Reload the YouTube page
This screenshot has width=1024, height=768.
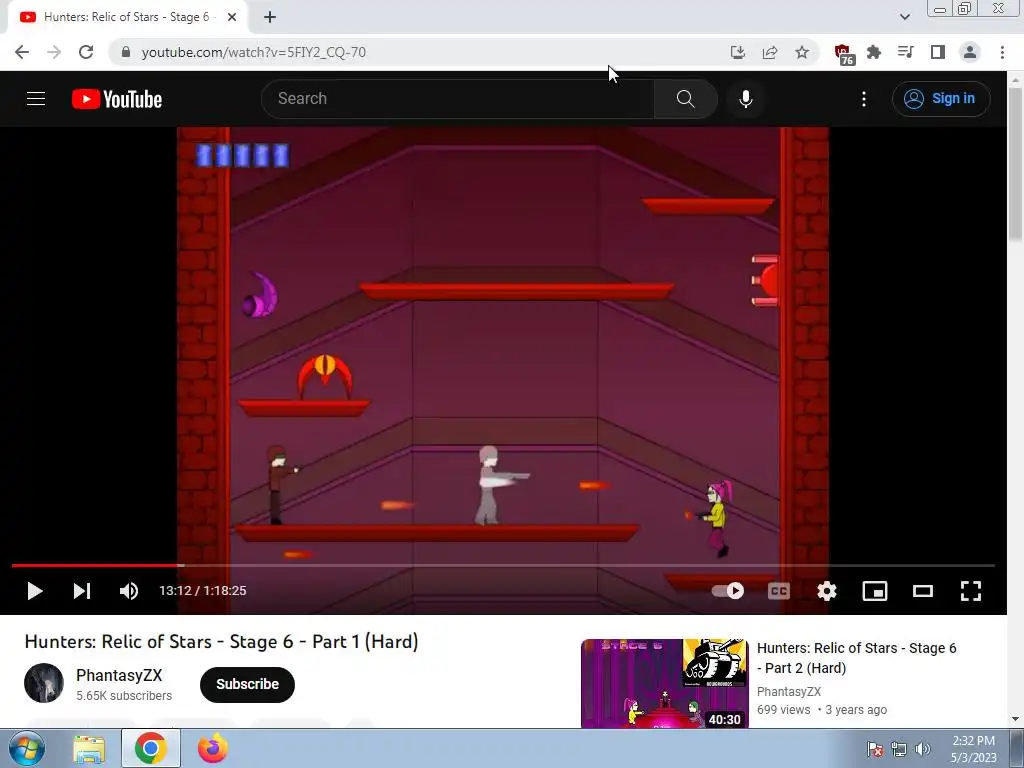tap(86, 52)
